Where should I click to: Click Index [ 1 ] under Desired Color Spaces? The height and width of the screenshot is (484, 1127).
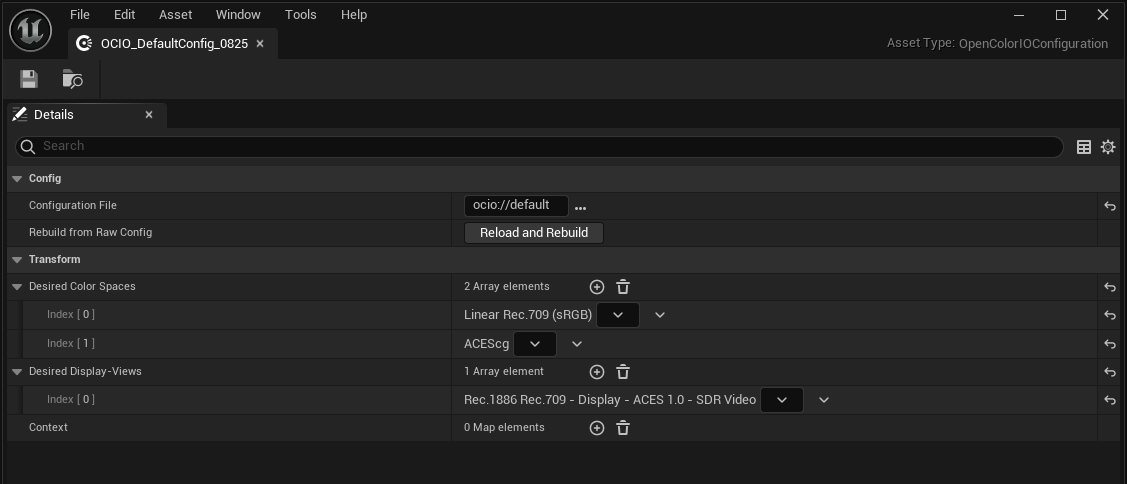pos(70,344)
